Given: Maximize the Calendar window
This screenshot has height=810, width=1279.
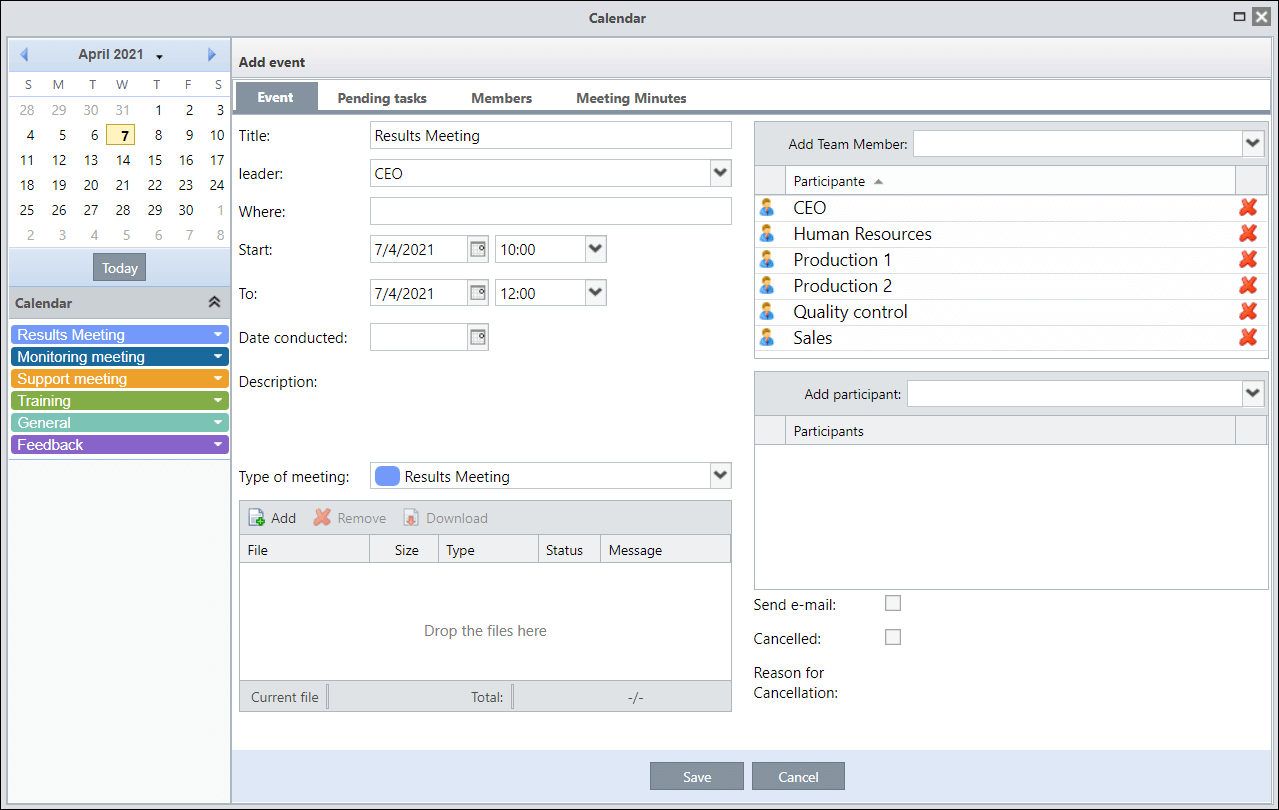Looking at the screenshot, I should point(1240,17).
